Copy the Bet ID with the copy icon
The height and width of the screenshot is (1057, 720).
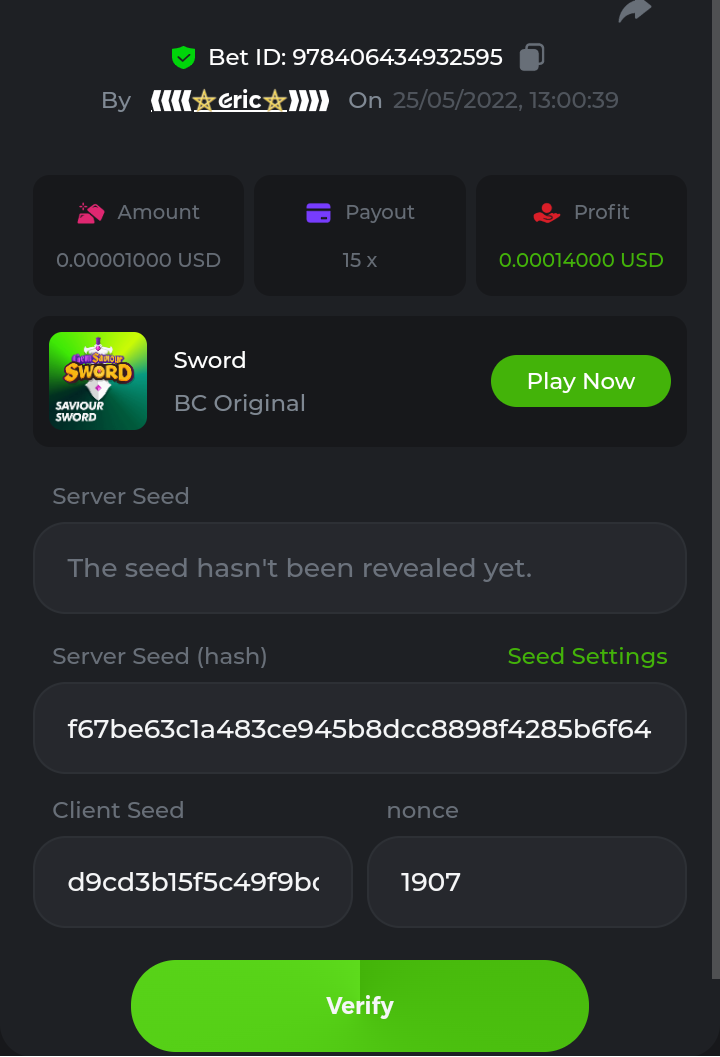pyautogui.click(x=532, y=57)
